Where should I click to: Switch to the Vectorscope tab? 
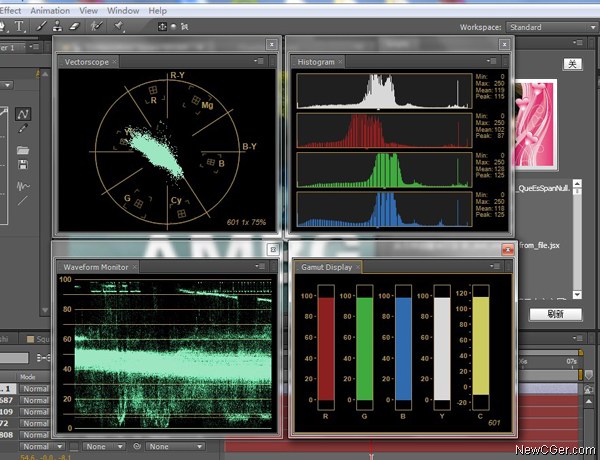(86, 62)
